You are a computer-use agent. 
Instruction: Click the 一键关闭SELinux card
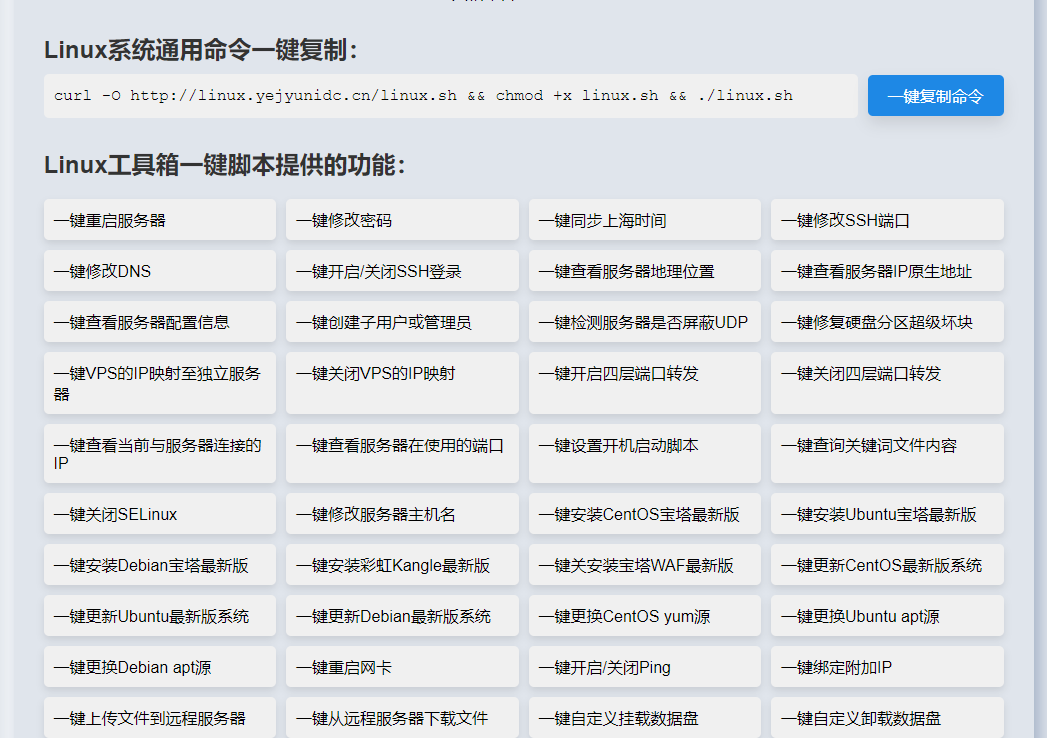click(160, 514)
